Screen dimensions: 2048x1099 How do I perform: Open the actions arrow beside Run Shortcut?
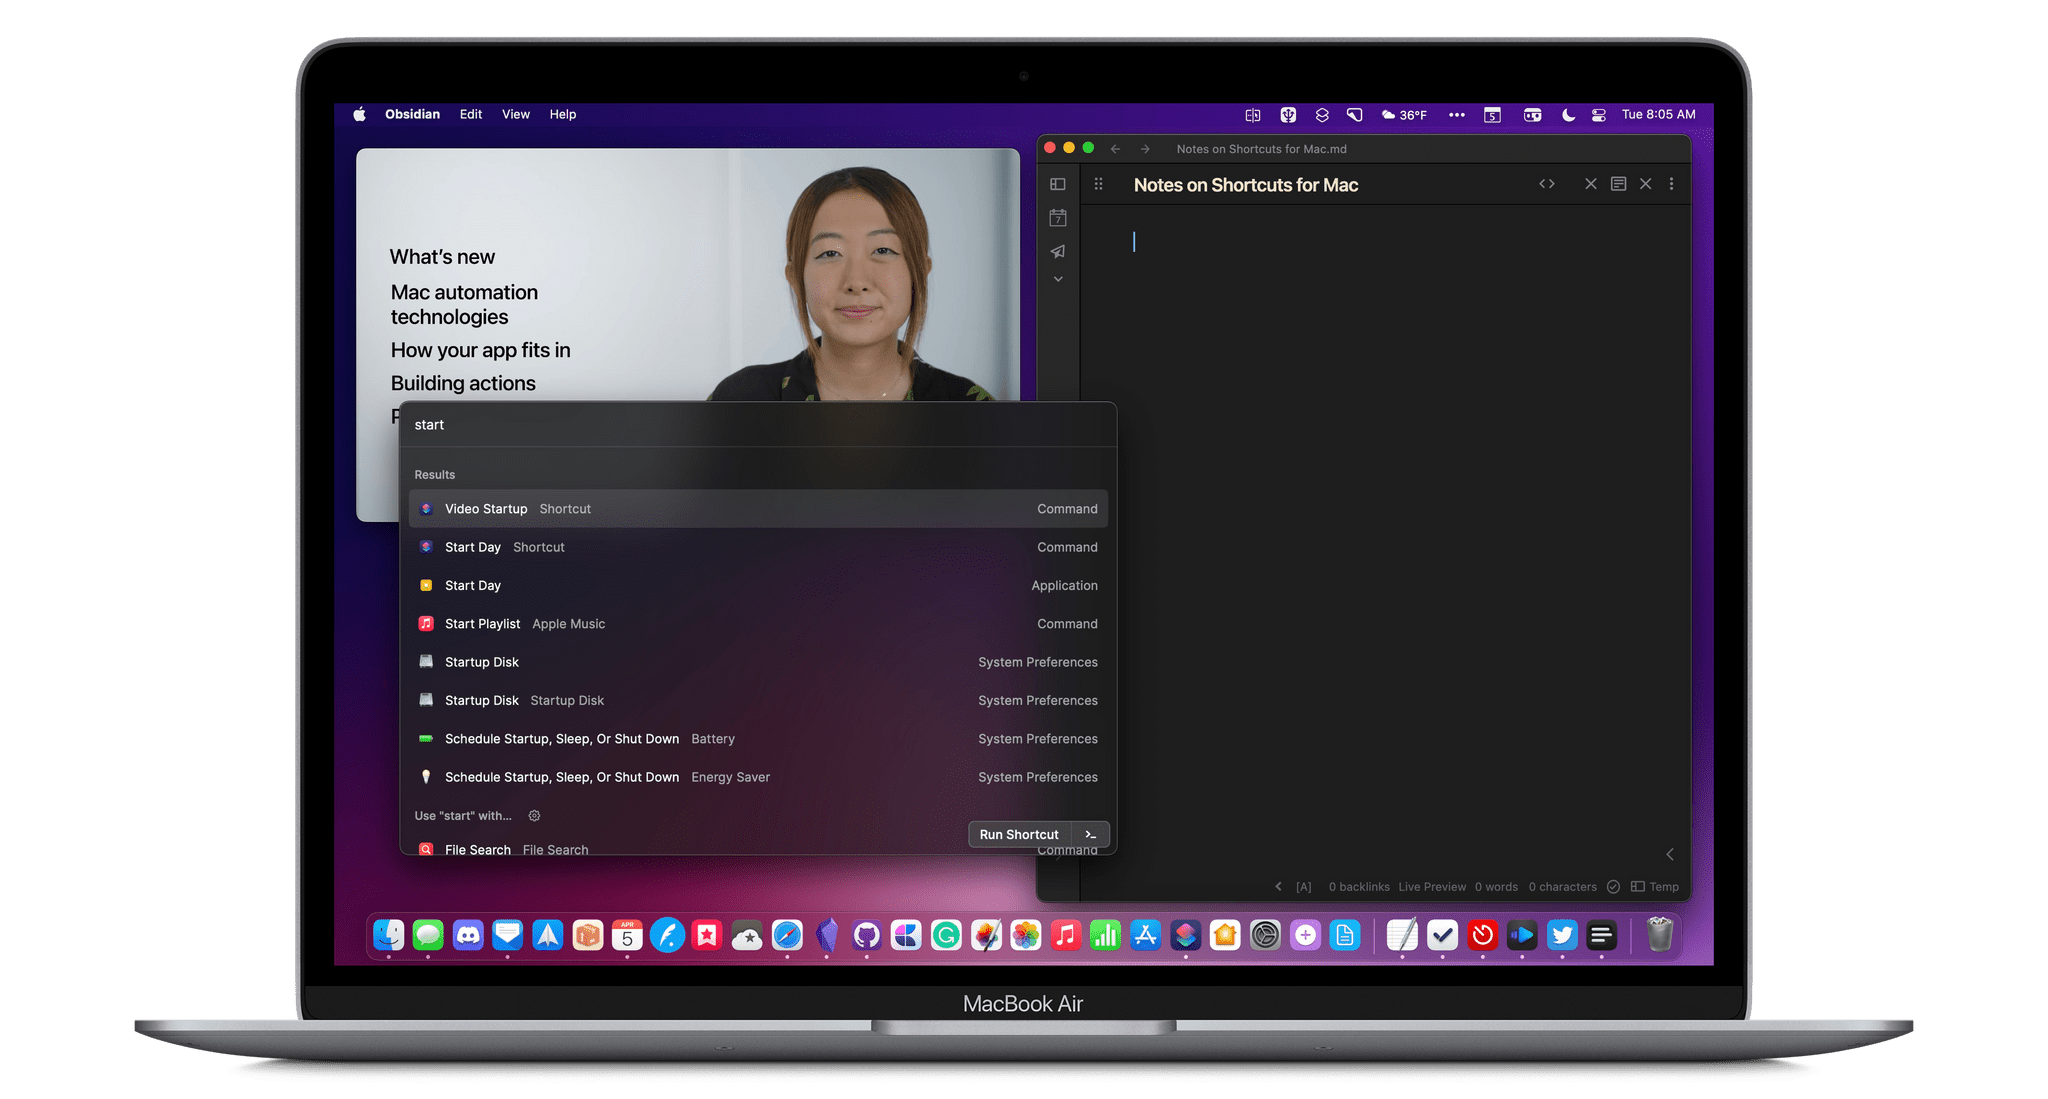coord(1091,835)
